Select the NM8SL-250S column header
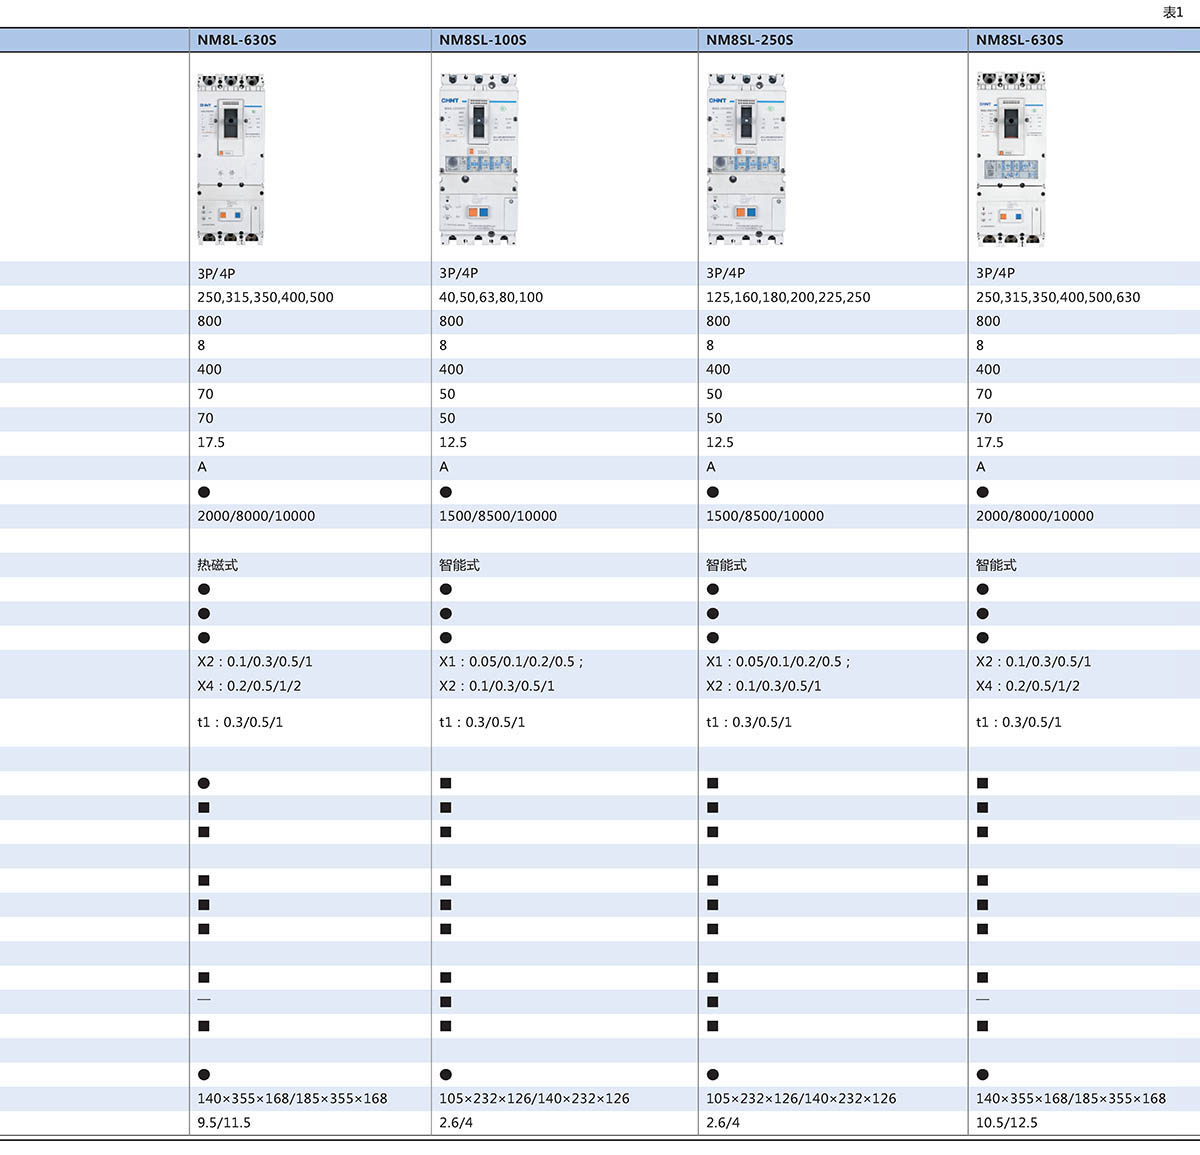1200x1155 pixels. [x=750, y=40]
